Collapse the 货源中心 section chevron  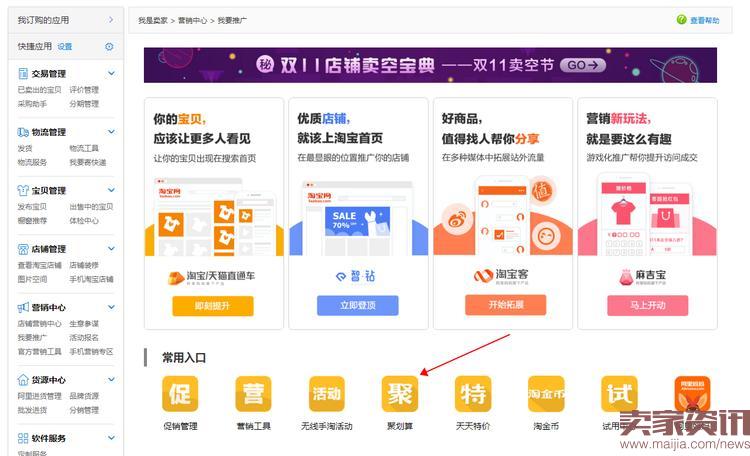[111, 379]
